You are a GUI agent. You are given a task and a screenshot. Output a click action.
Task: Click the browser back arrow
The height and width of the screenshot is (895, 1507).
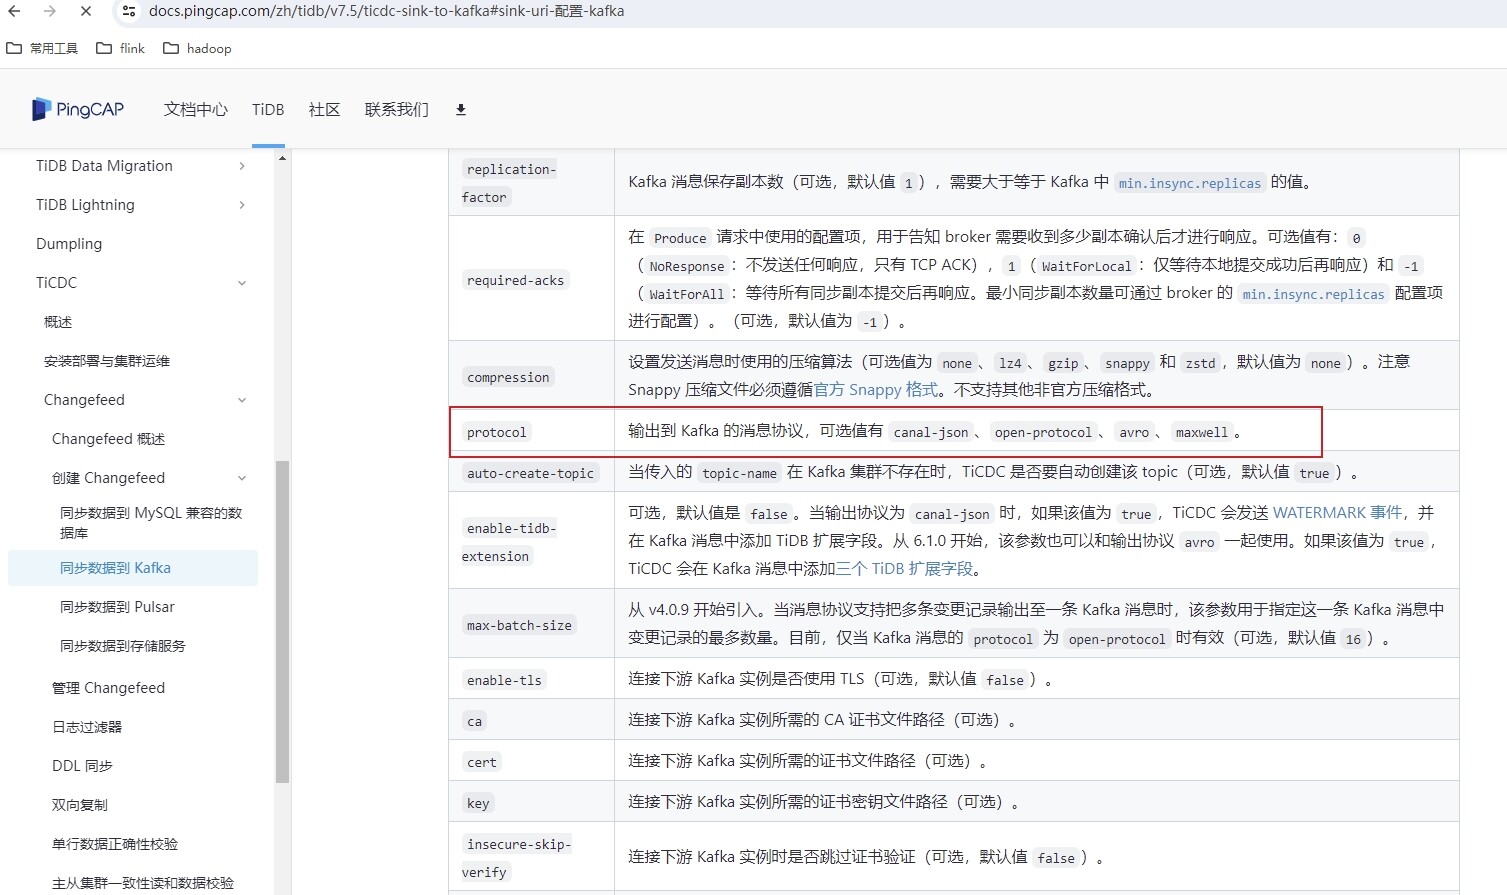coord(14,11)
